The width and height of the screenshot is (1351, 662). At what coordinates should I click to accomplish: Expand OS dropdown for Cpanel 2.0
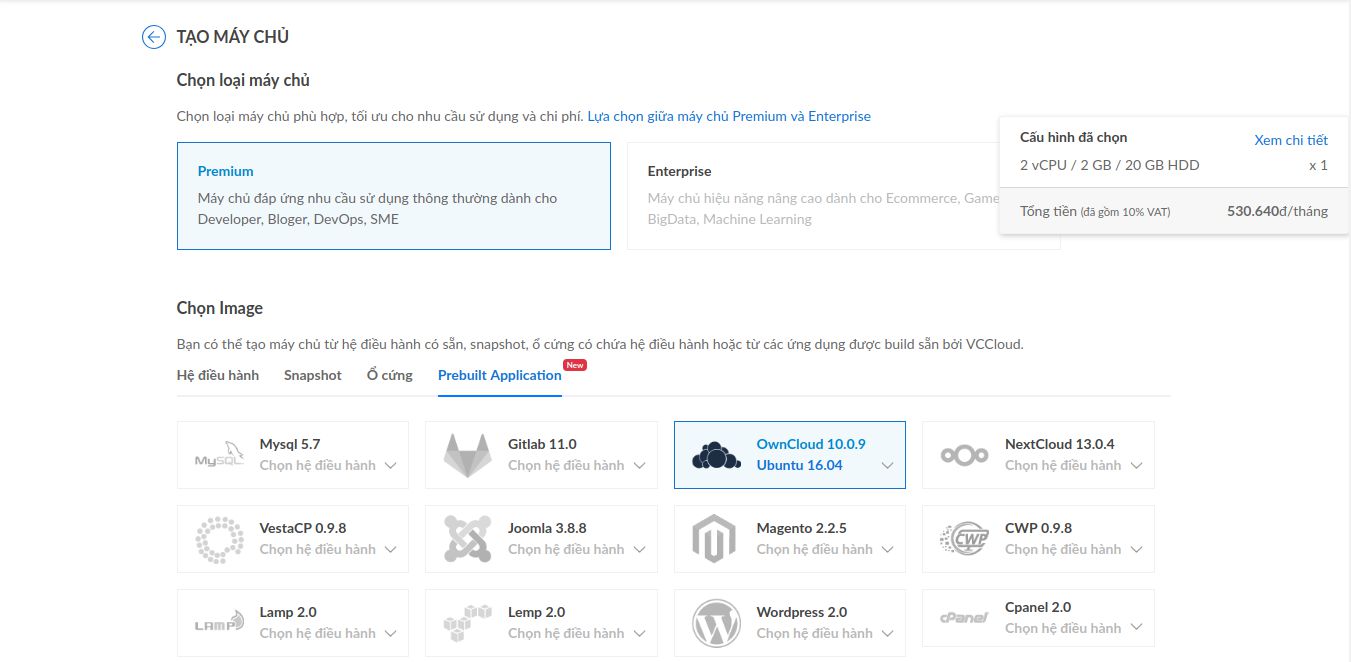[x=1136, y=628]
